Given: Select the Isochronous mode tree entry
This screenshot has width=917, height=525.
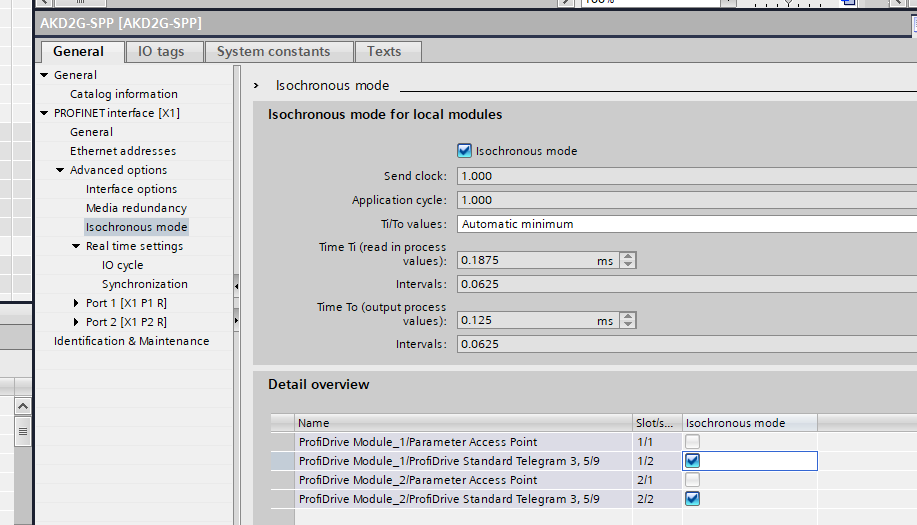Looking at the screenshot, I should 136,227.
